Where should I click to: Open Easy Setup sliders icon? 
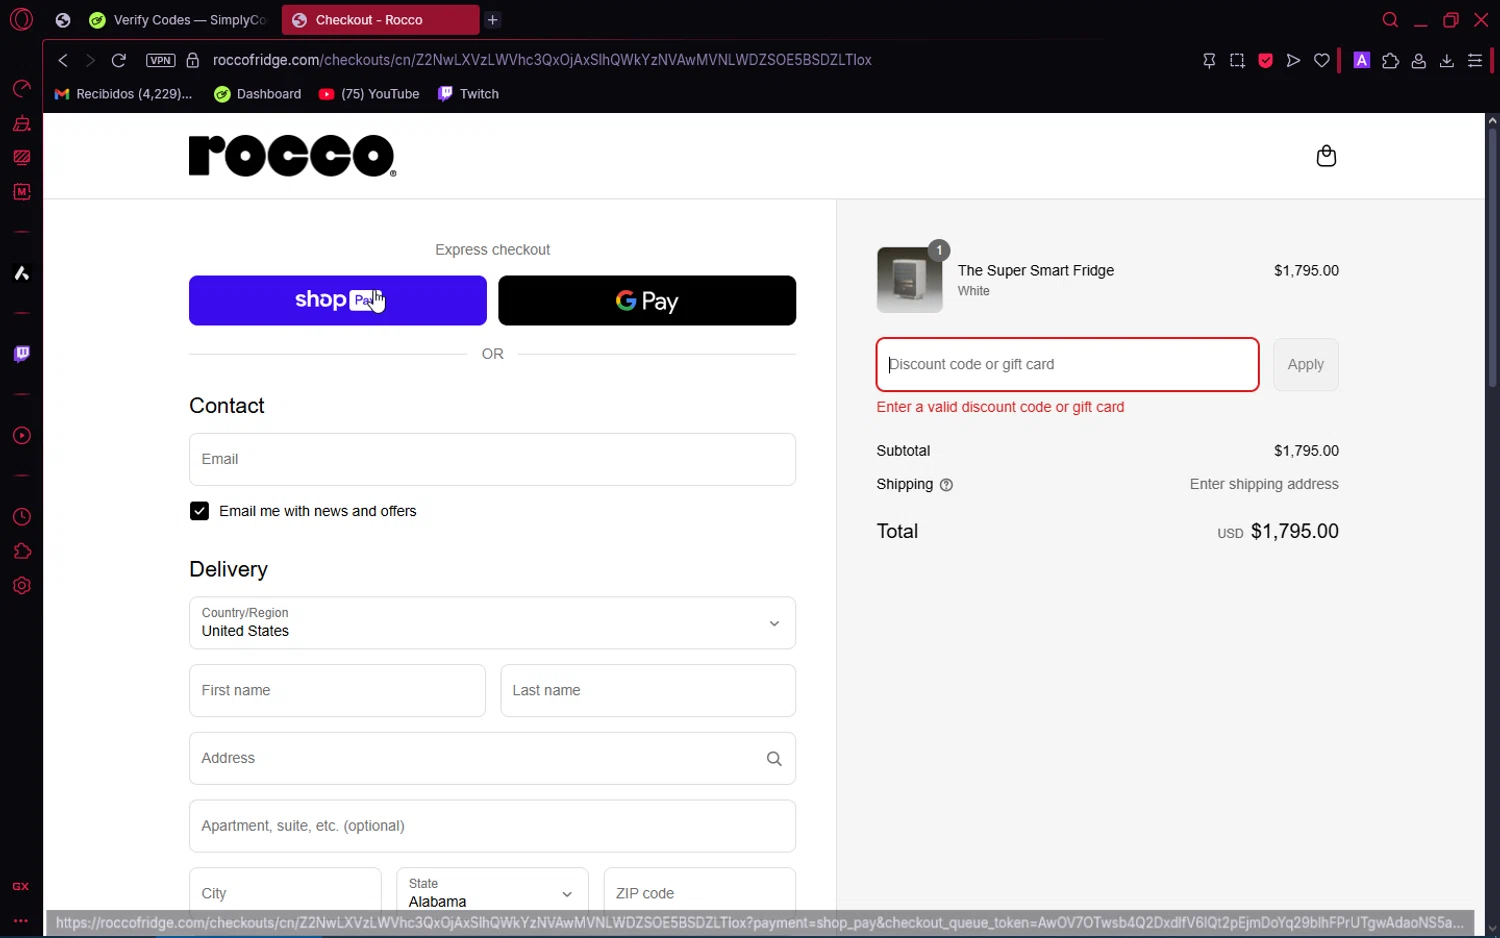[1475, 61]
